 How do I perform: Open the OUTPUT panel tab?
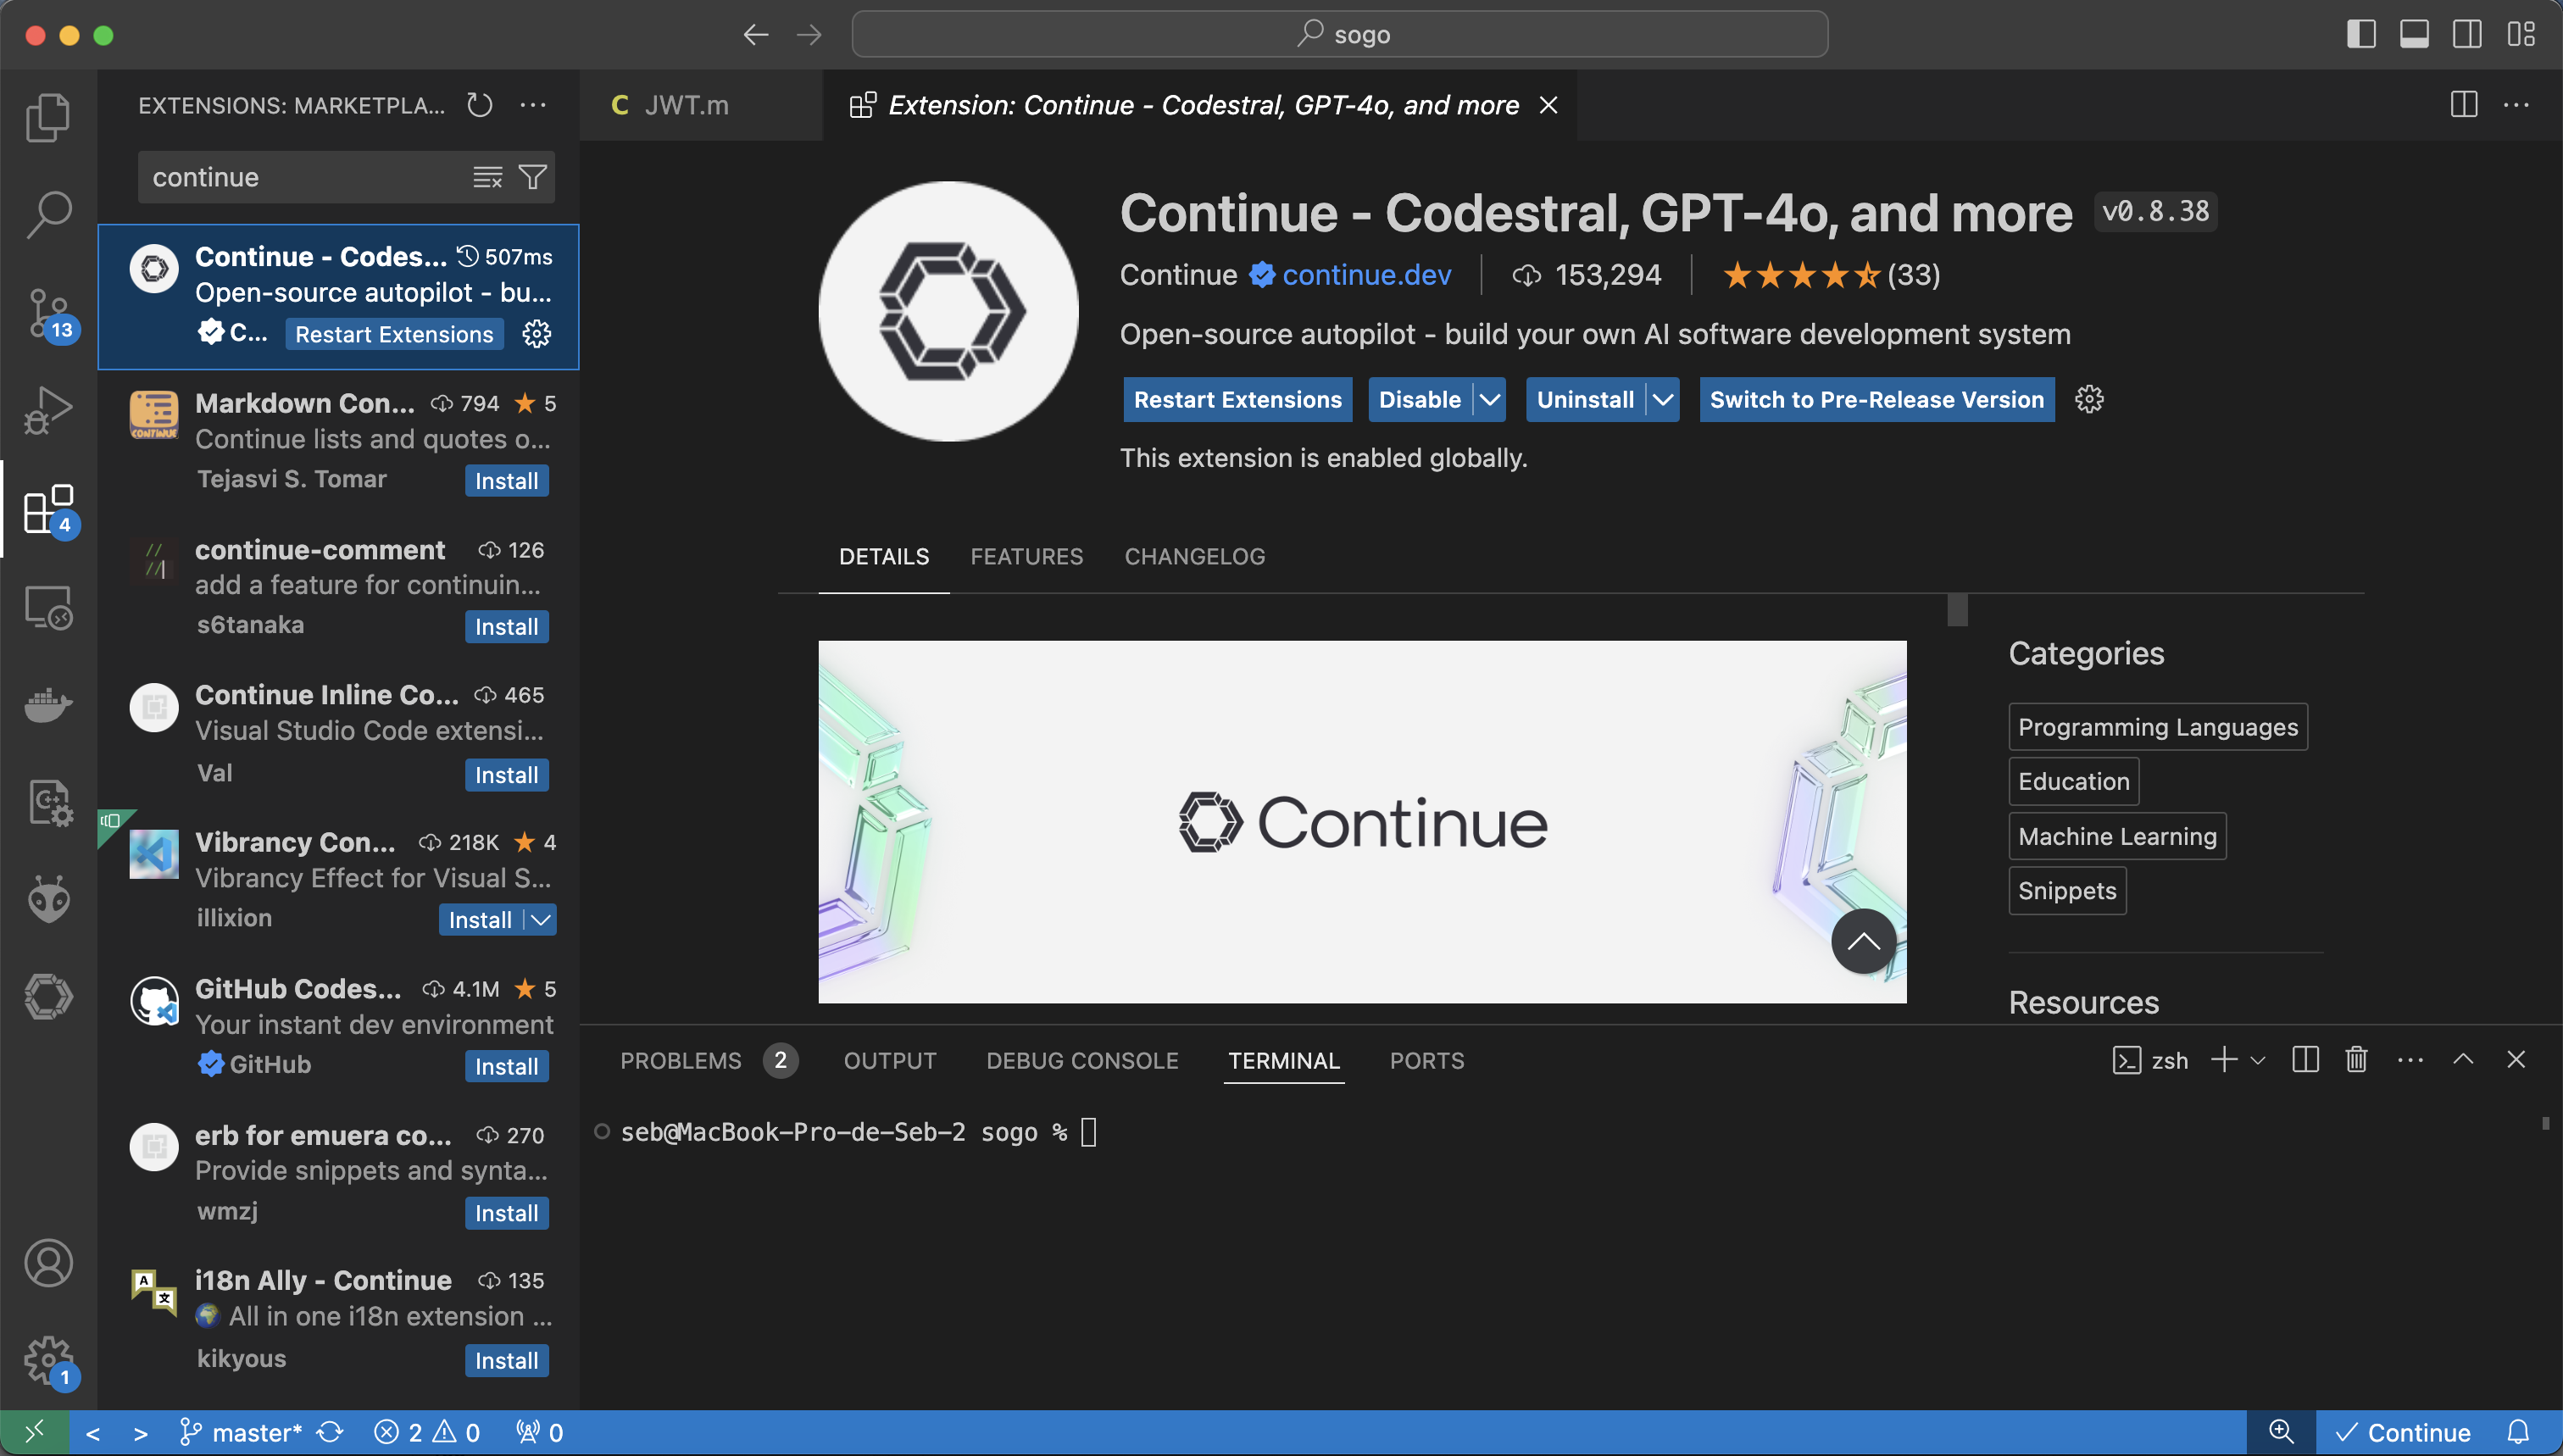pyautogui.click(x=889, y=1060)
